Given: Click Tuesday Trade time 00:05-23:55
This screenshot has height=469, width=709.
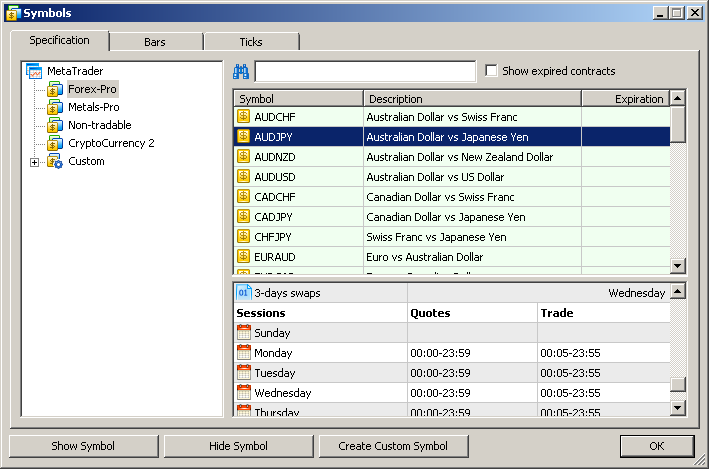Looking at the screenshot, I should coord(570,373).
